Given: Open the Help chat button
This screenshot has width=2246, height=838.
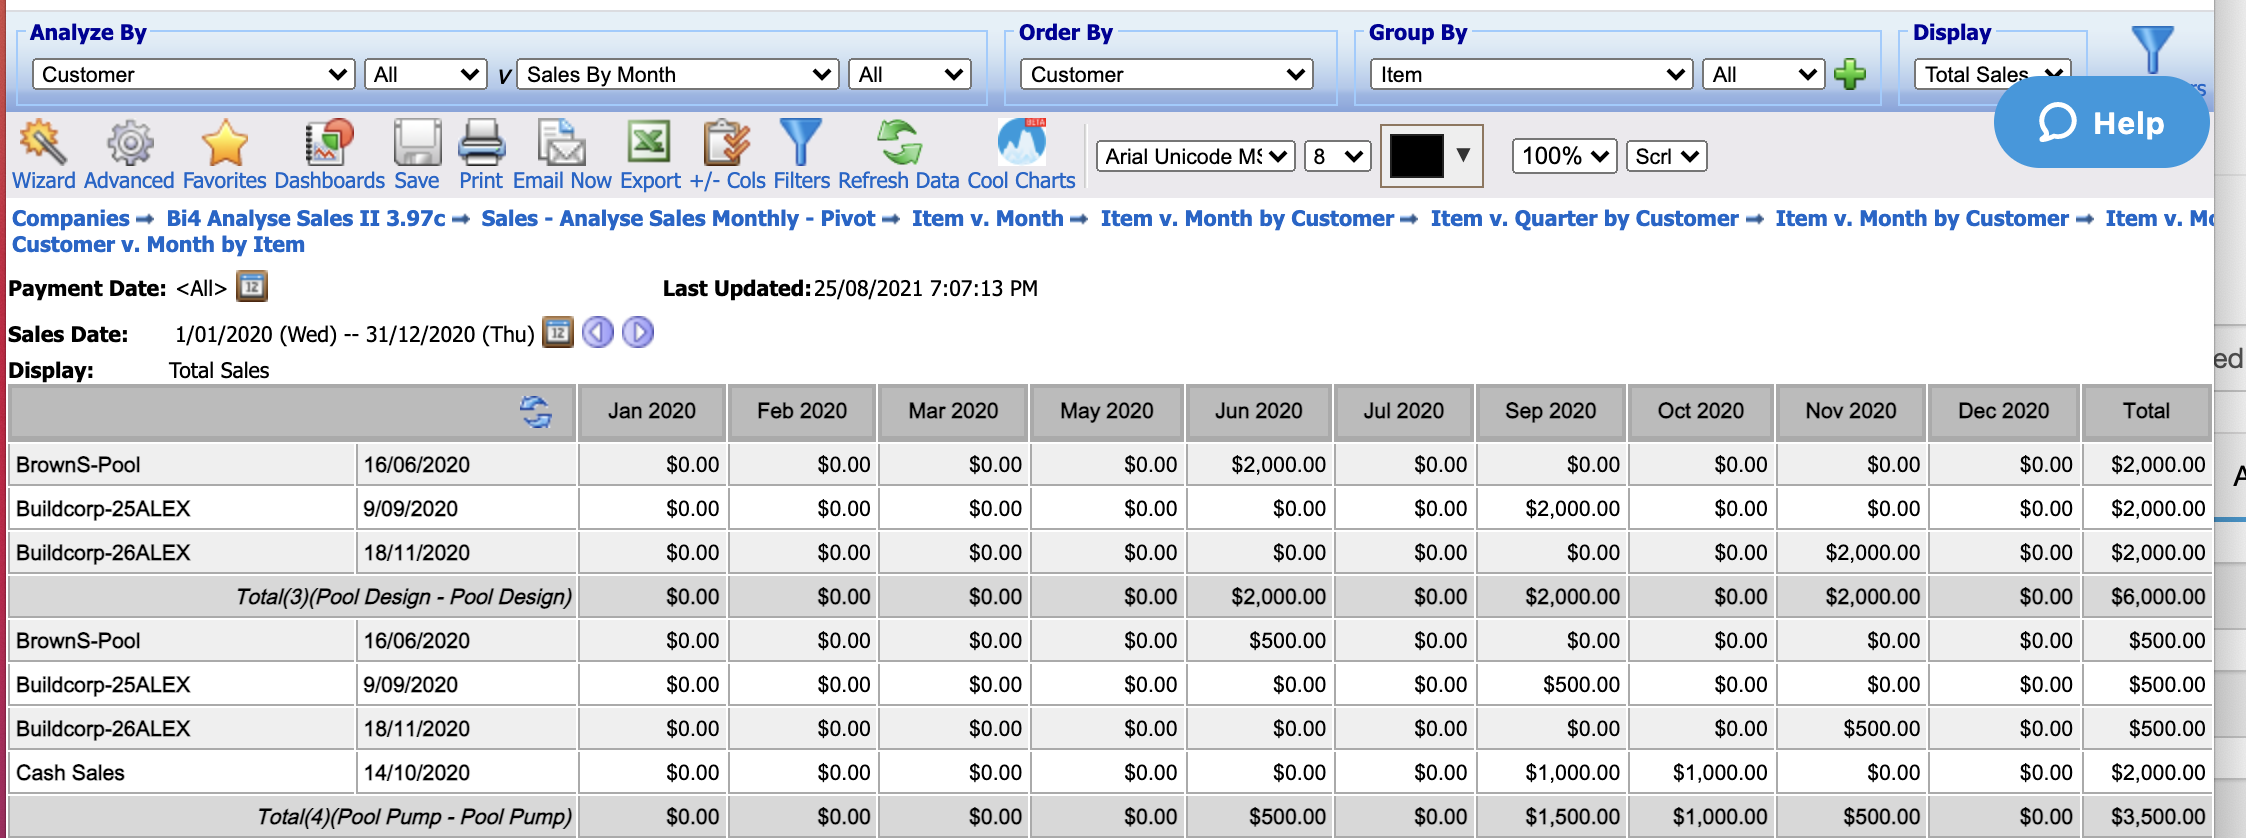Looking at the screenshot, I should 2101,122.
